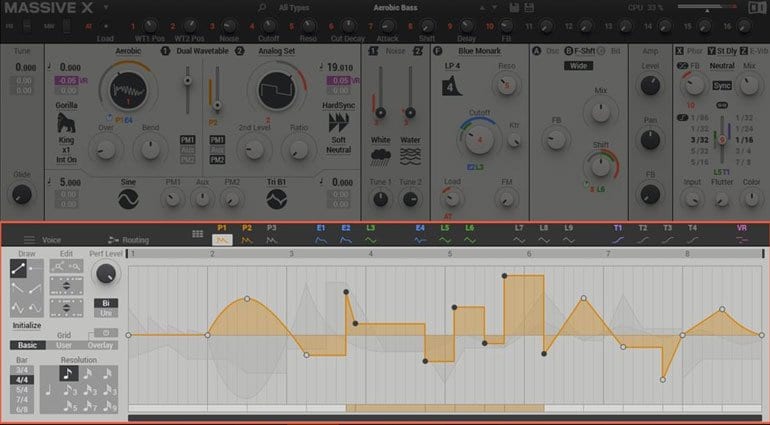Click the Perf Level knob
The width and height of the screenshot is (770, 425).
tap(106, 274)
